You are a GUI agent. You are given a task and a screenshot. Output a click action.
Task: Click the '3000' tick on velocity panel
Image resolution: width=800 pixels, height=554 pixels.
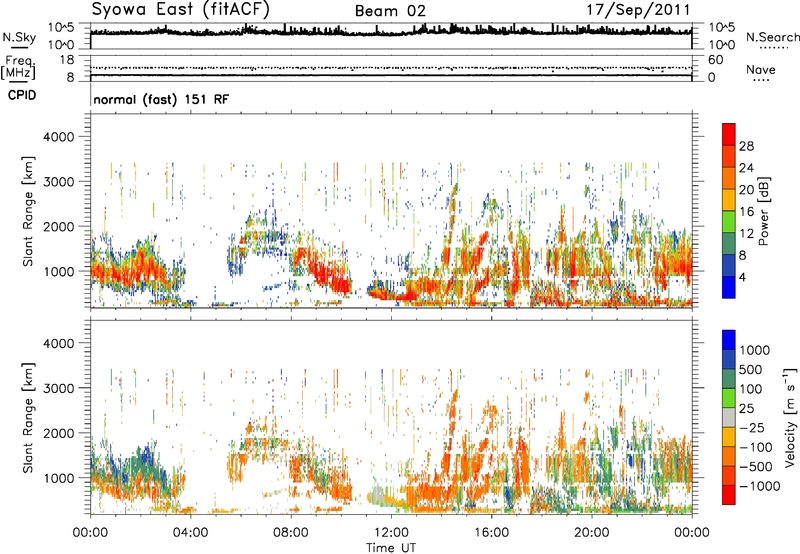58,388
